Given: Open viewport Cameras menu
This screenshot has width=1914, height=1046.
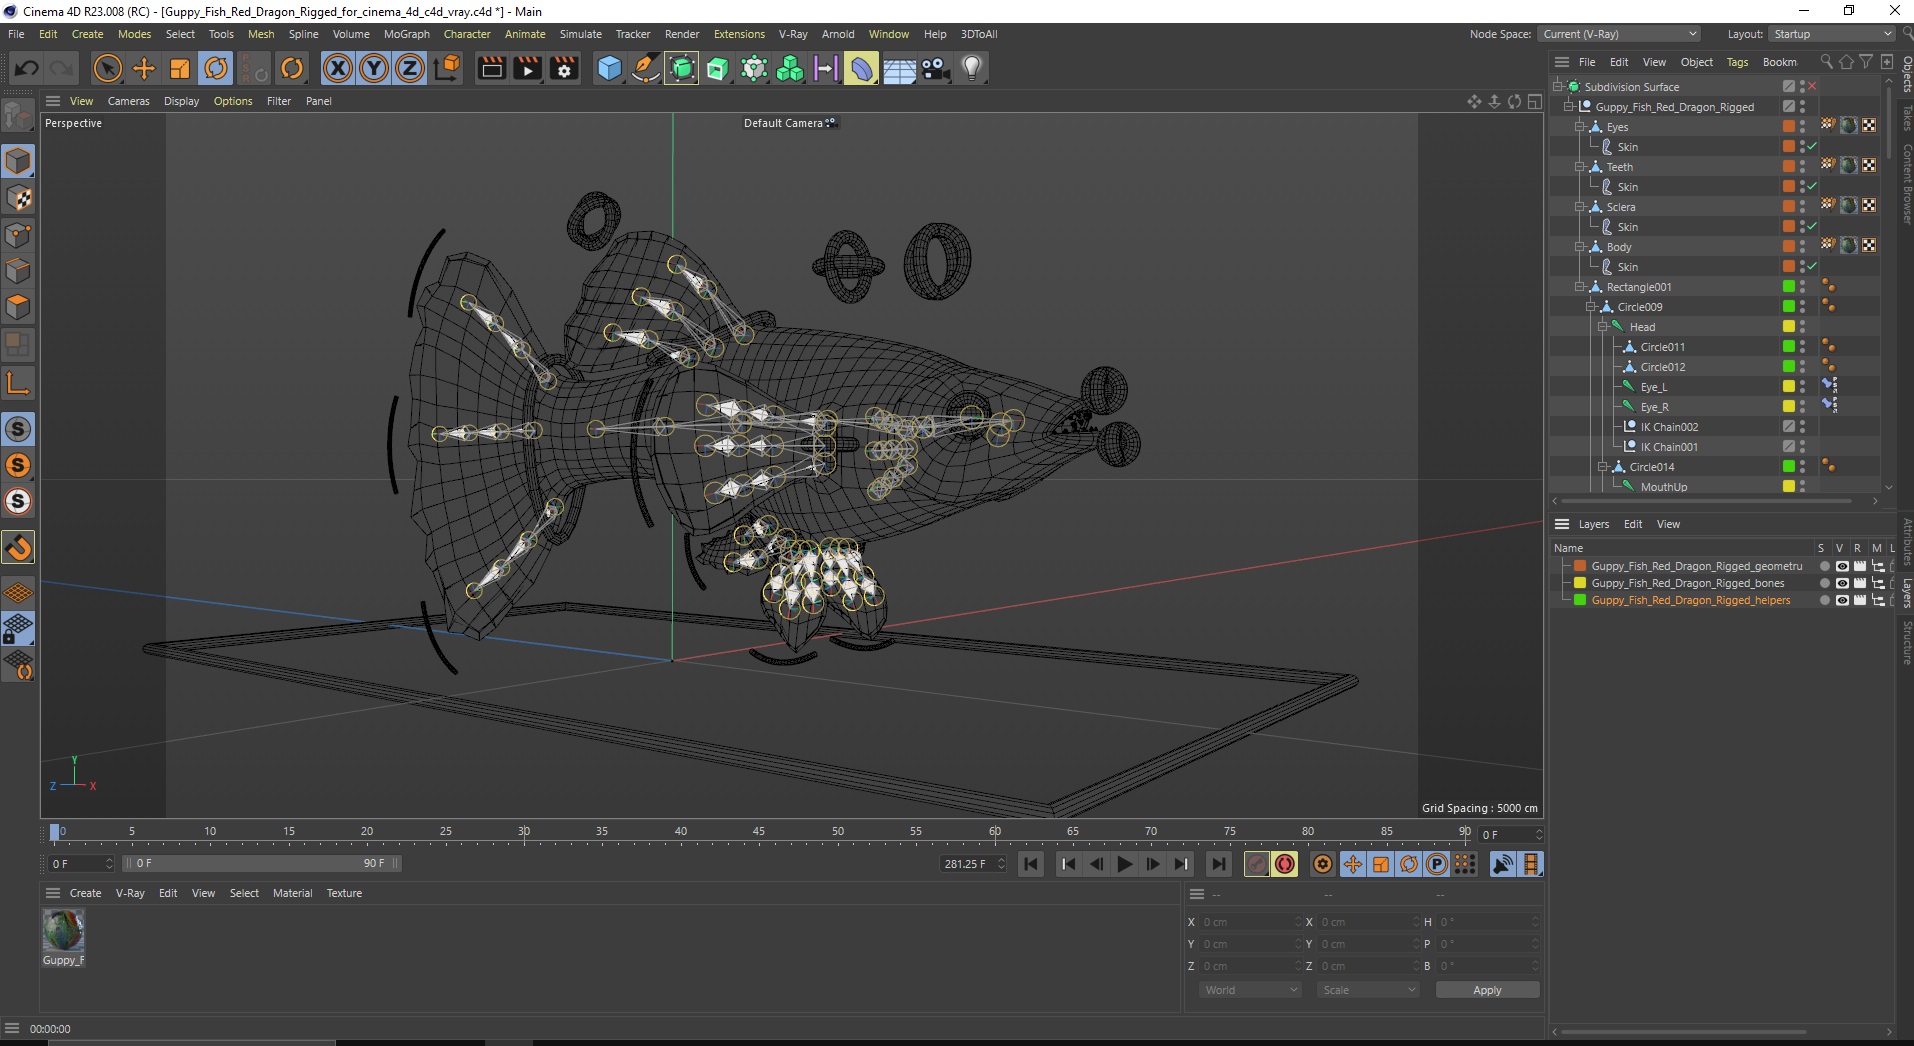Looking at the screenshot, I should 128,101.
